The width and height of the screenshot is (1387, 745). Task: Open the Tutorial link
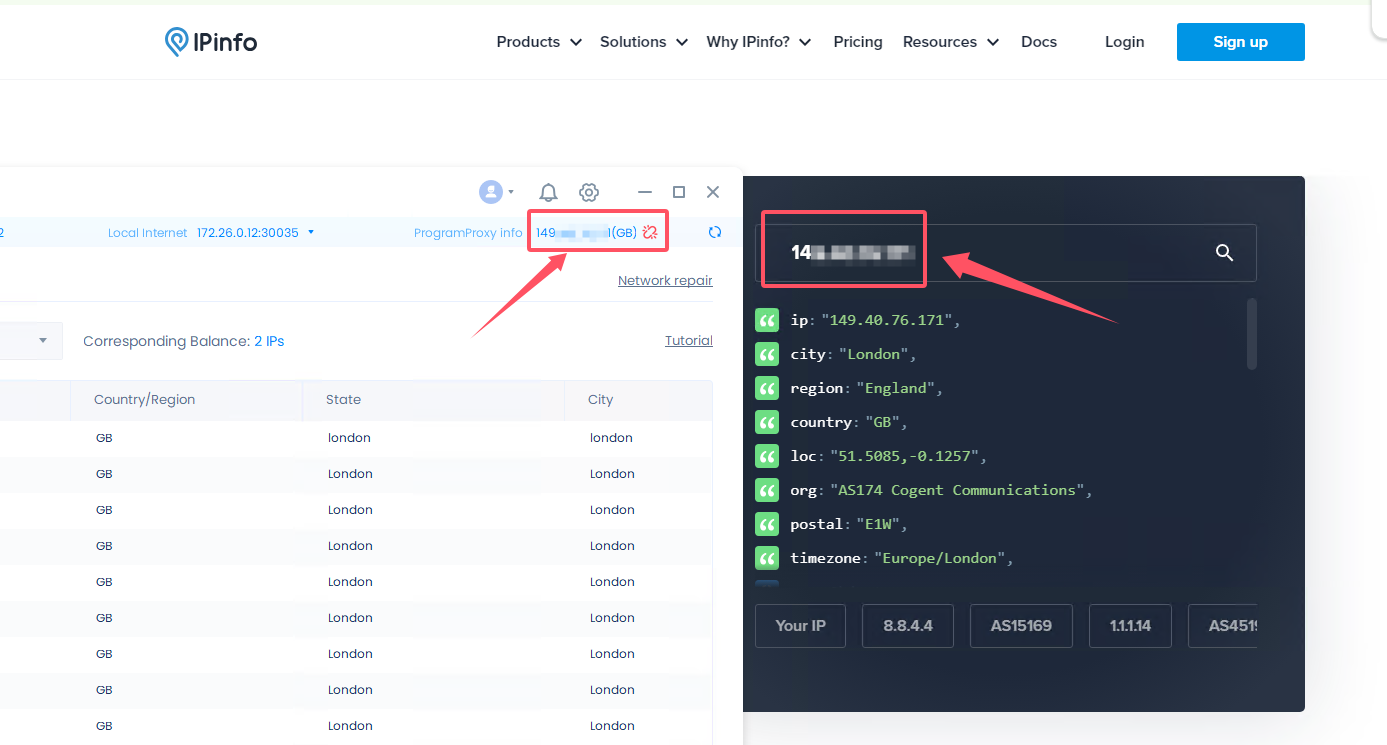[689, 341]
